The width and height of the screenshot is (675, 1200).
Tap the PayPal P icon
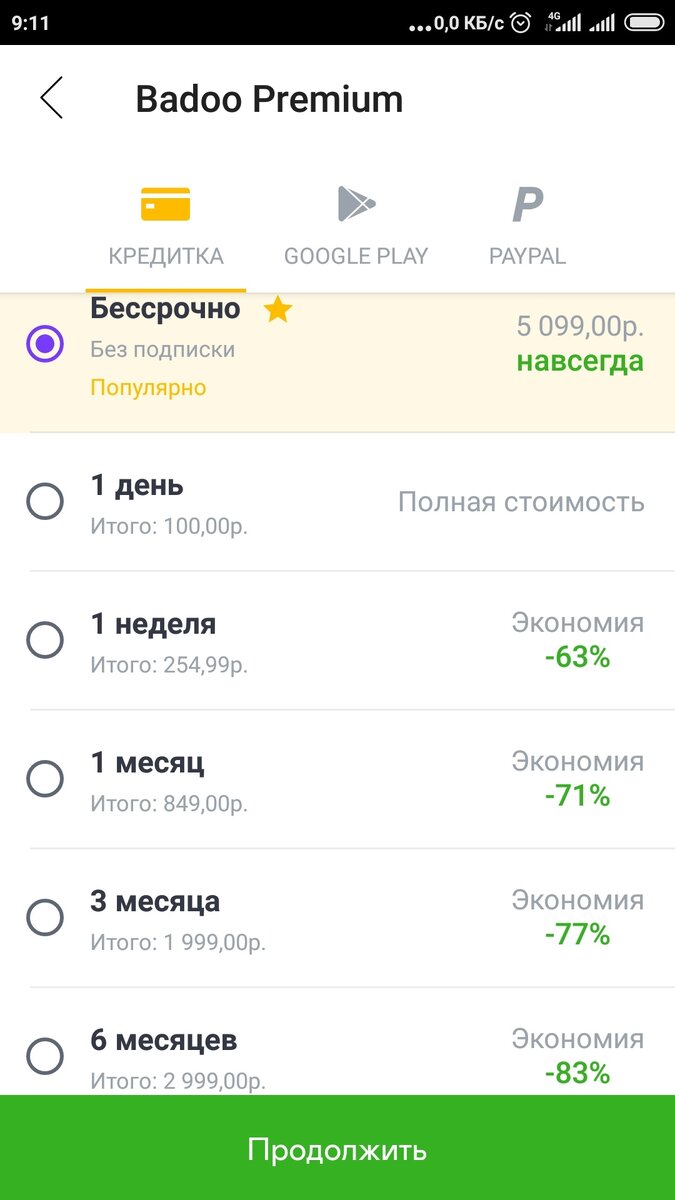click(526, 203)
